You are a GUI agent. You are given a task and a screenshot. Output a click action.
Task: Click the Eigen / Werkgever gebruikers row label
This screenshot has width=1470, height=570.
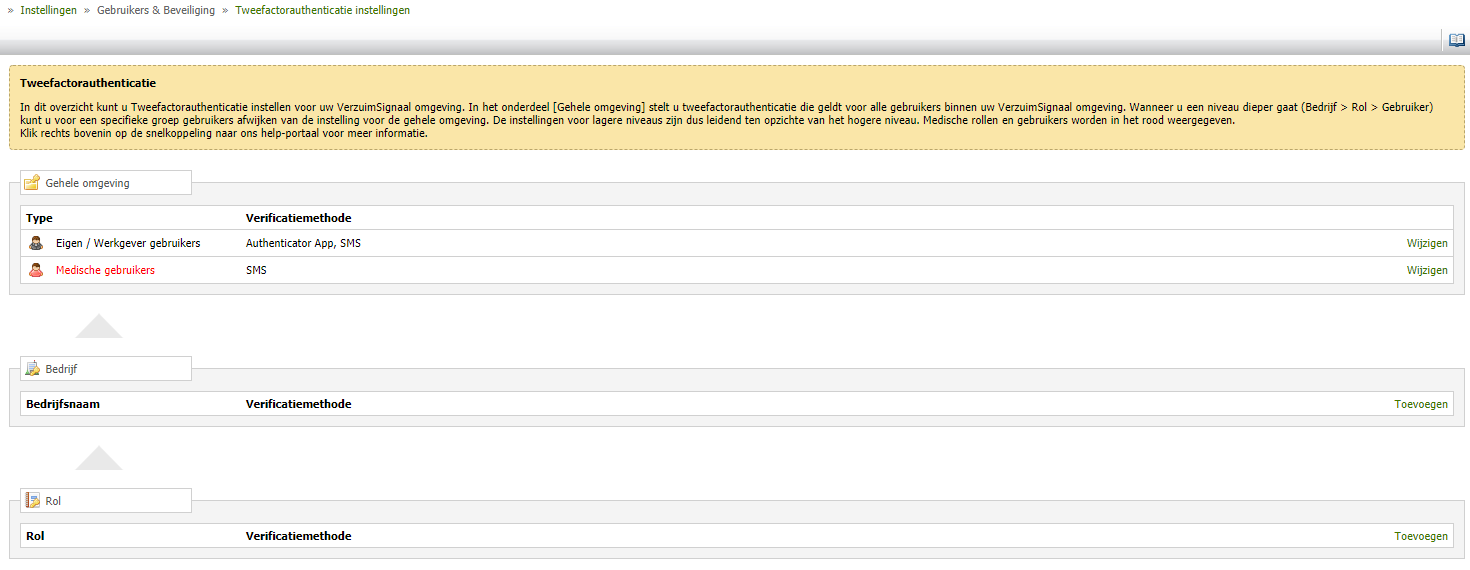128,243
